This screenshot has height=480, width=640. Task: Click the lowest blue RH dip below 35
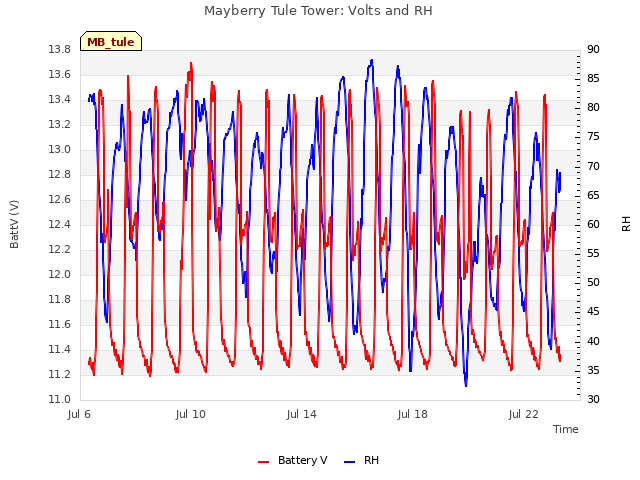pyautogui.click(x=466, y=384)
